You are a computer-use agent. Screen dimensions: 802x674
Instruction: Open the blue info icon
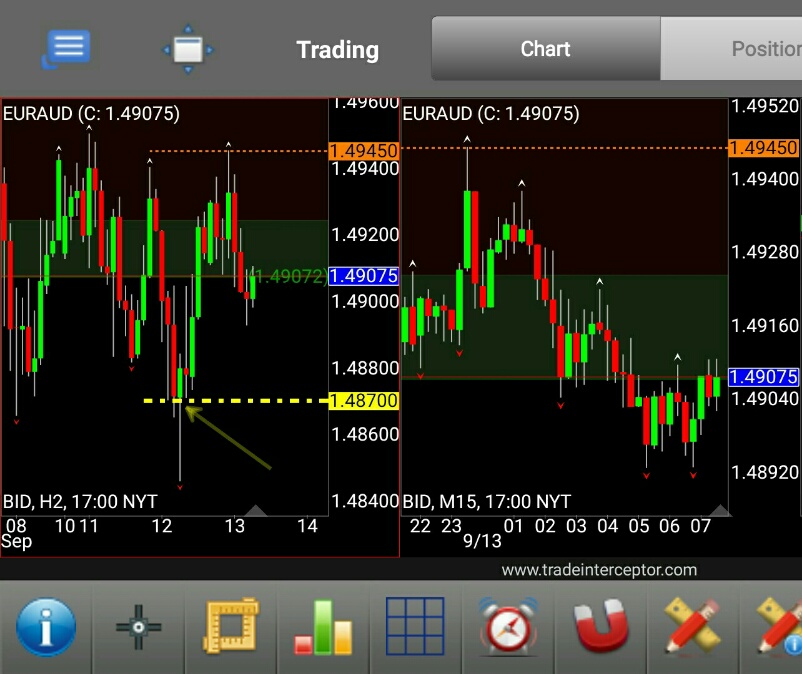[x=46, y=626]
